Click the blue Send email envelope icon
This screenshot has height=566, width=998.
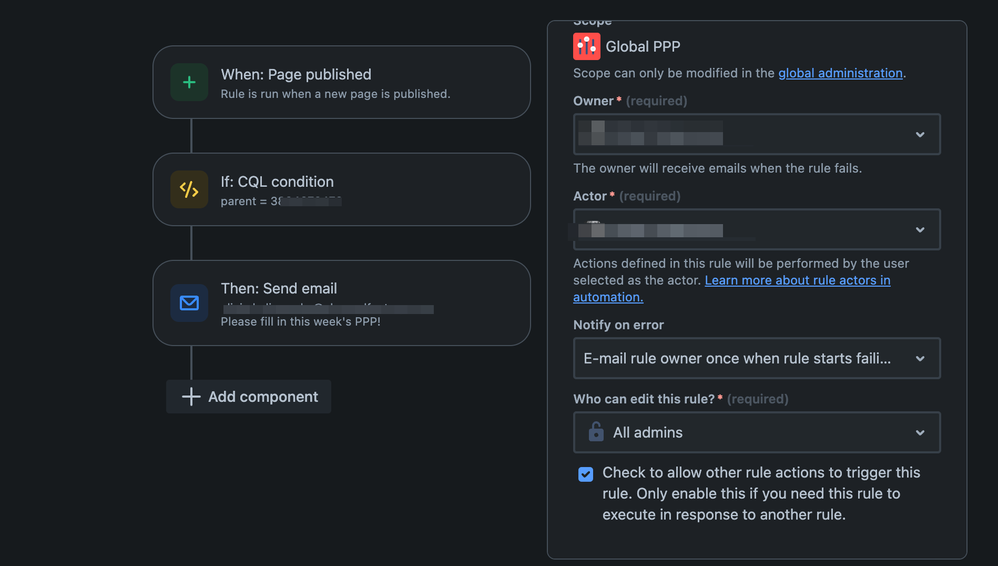click(189, 303)
